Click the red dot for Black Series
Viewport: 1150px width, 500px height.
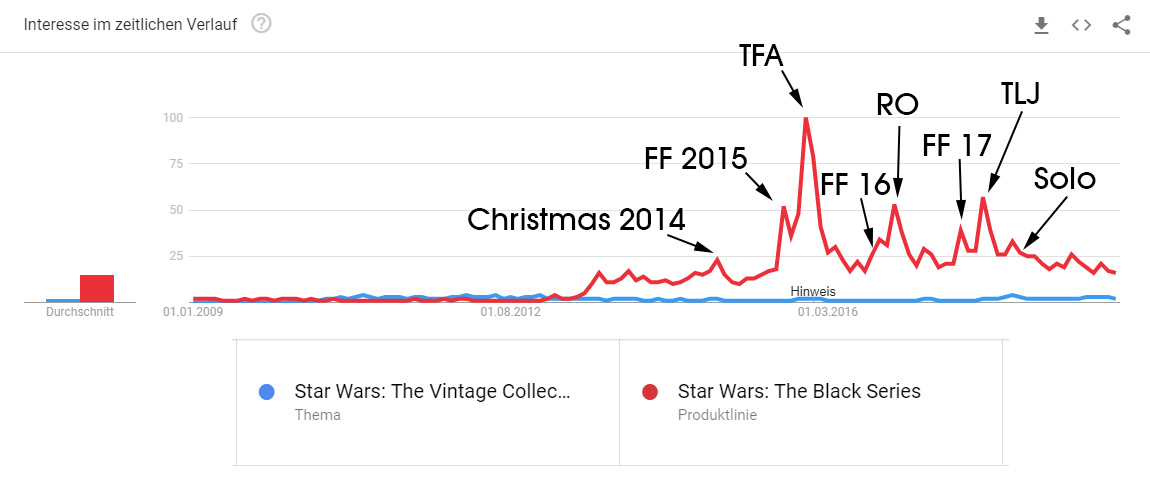[x=649, y=392]
